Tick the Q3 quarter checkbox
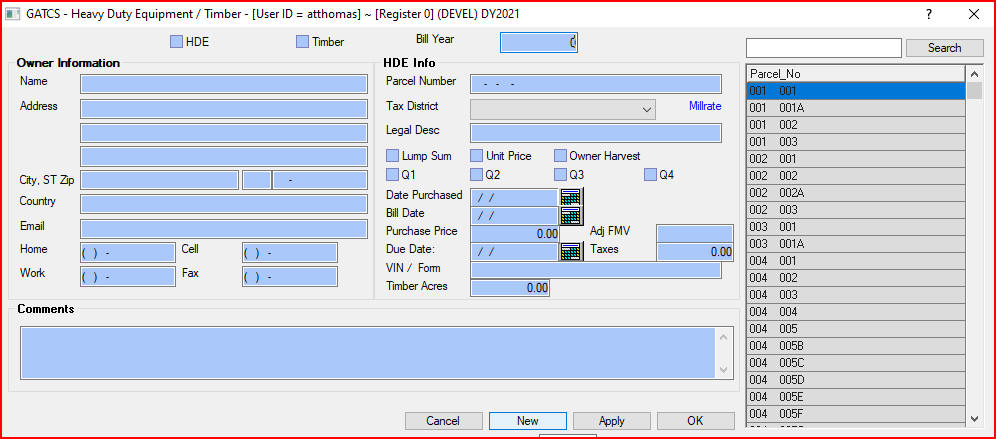The width and height of the screenshot is (996, 439). [x=560, y=175]
